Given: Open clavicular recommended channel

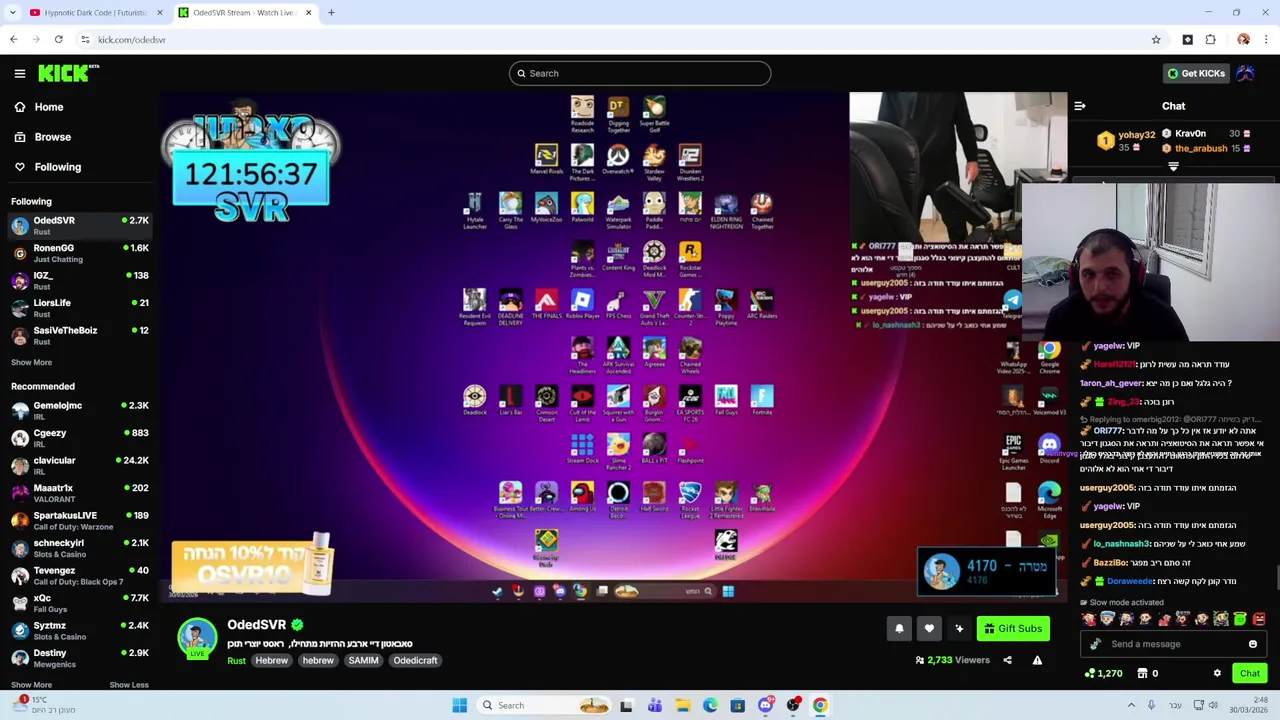Looking at the screenshot, I should (80, 466).
